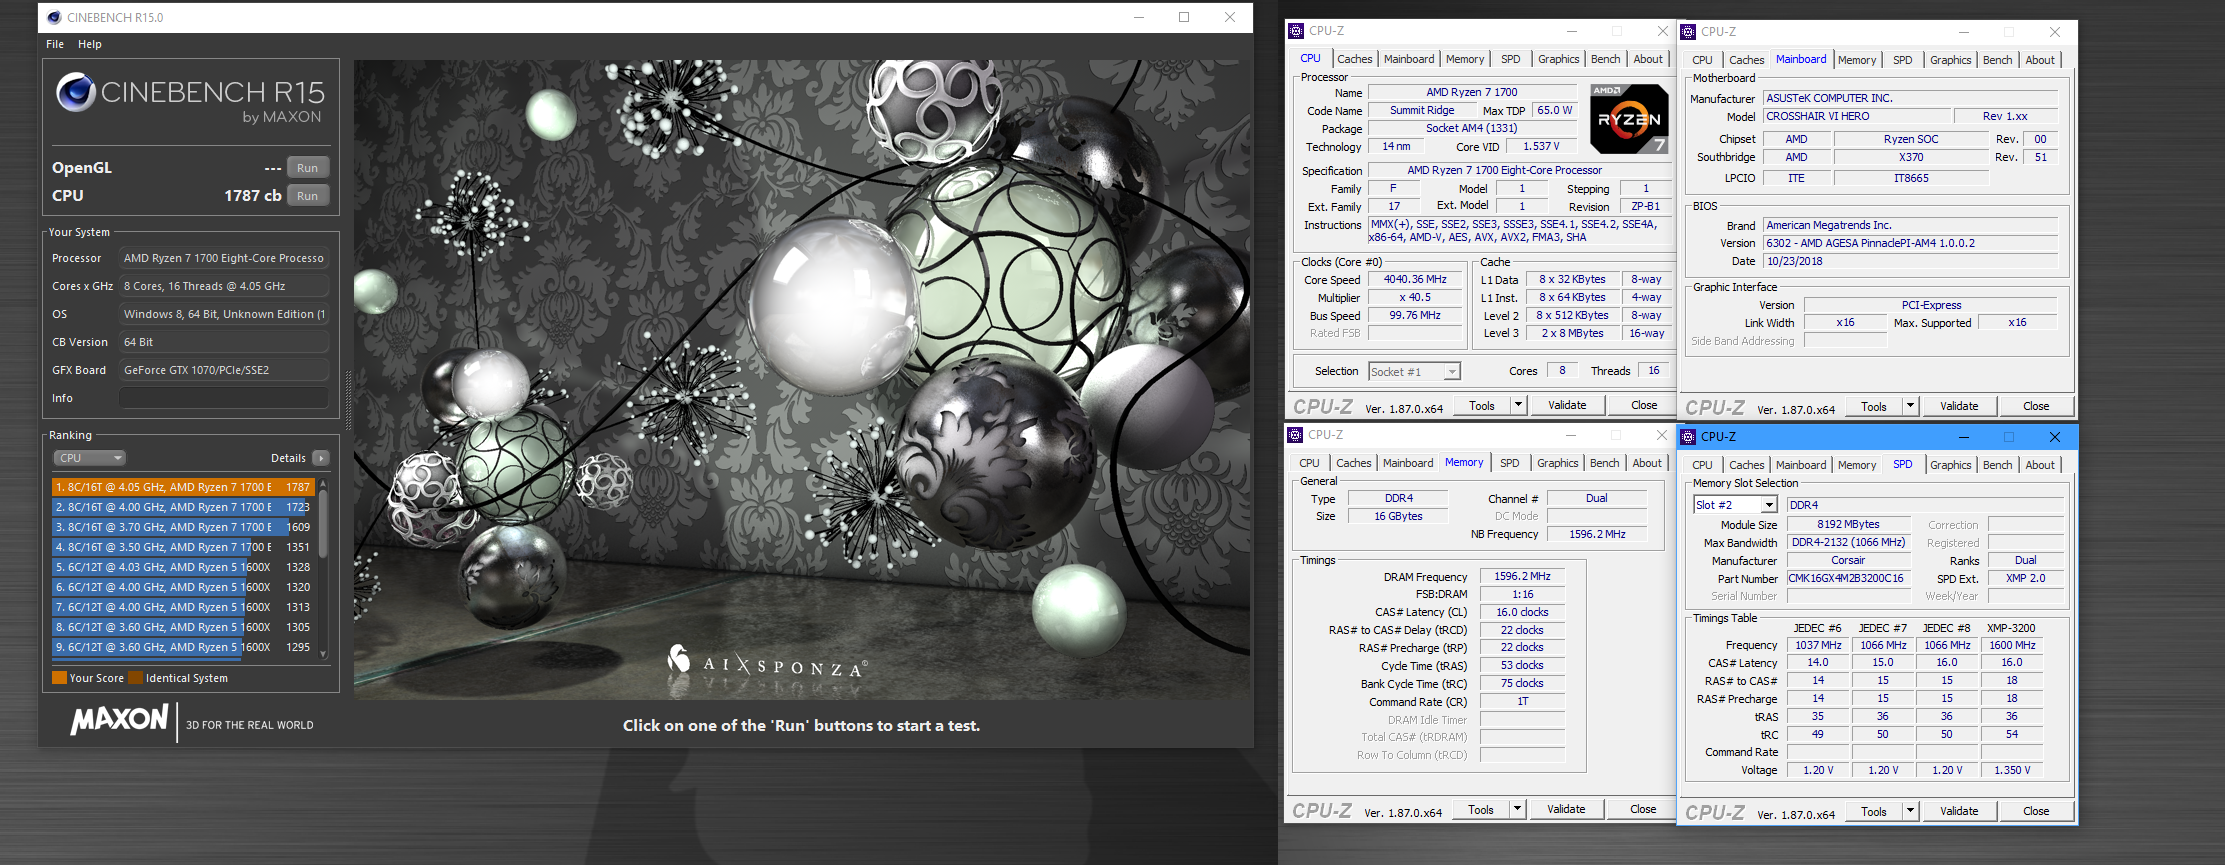Click the Cinebench title bar app icon
2225x865 pixels.
click(54, 17)
